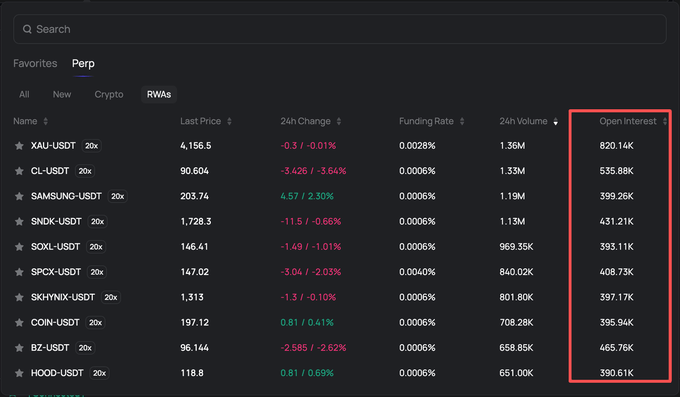680x397 pixels.
Task: Favorite the CL-USDT star icon
Action: pyautogui.click(x=19, y=171)
